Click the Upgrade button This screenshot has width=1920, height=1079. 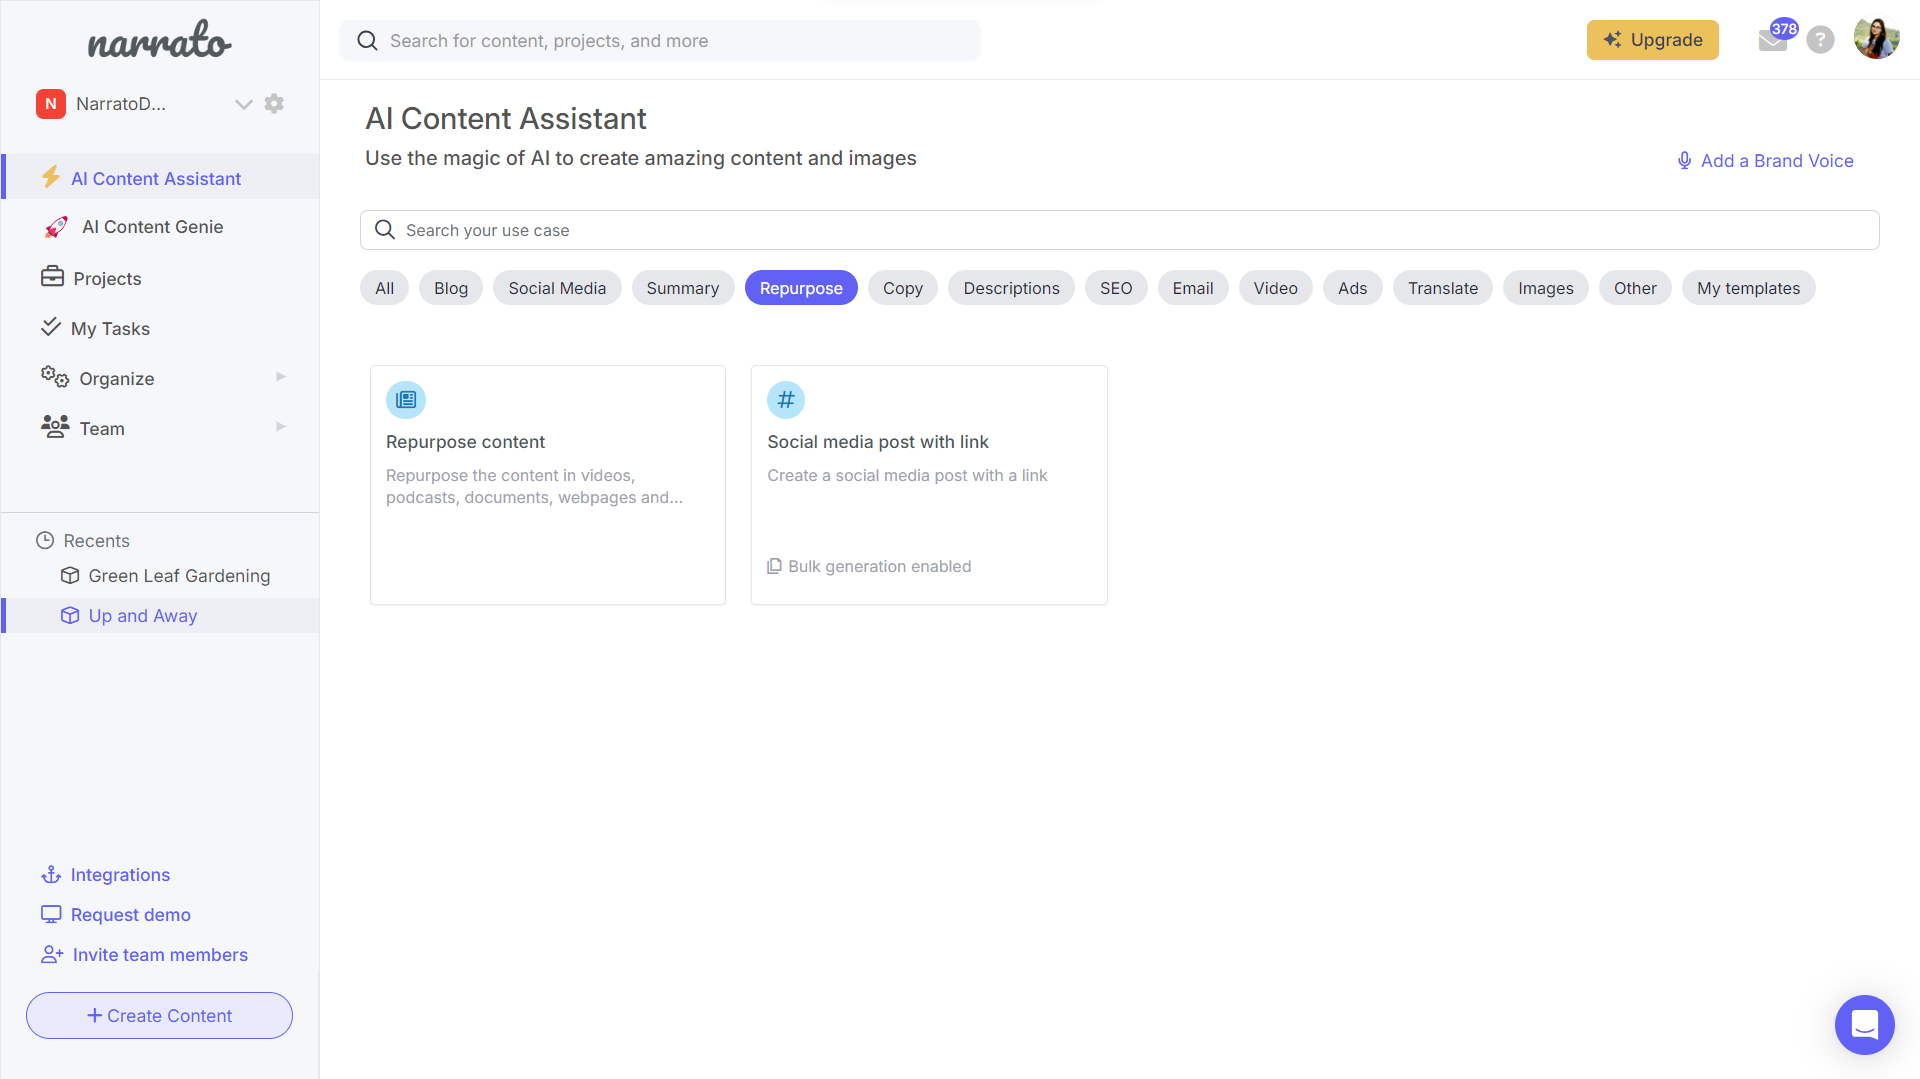pyautogui.click(x=1652, y=40)
